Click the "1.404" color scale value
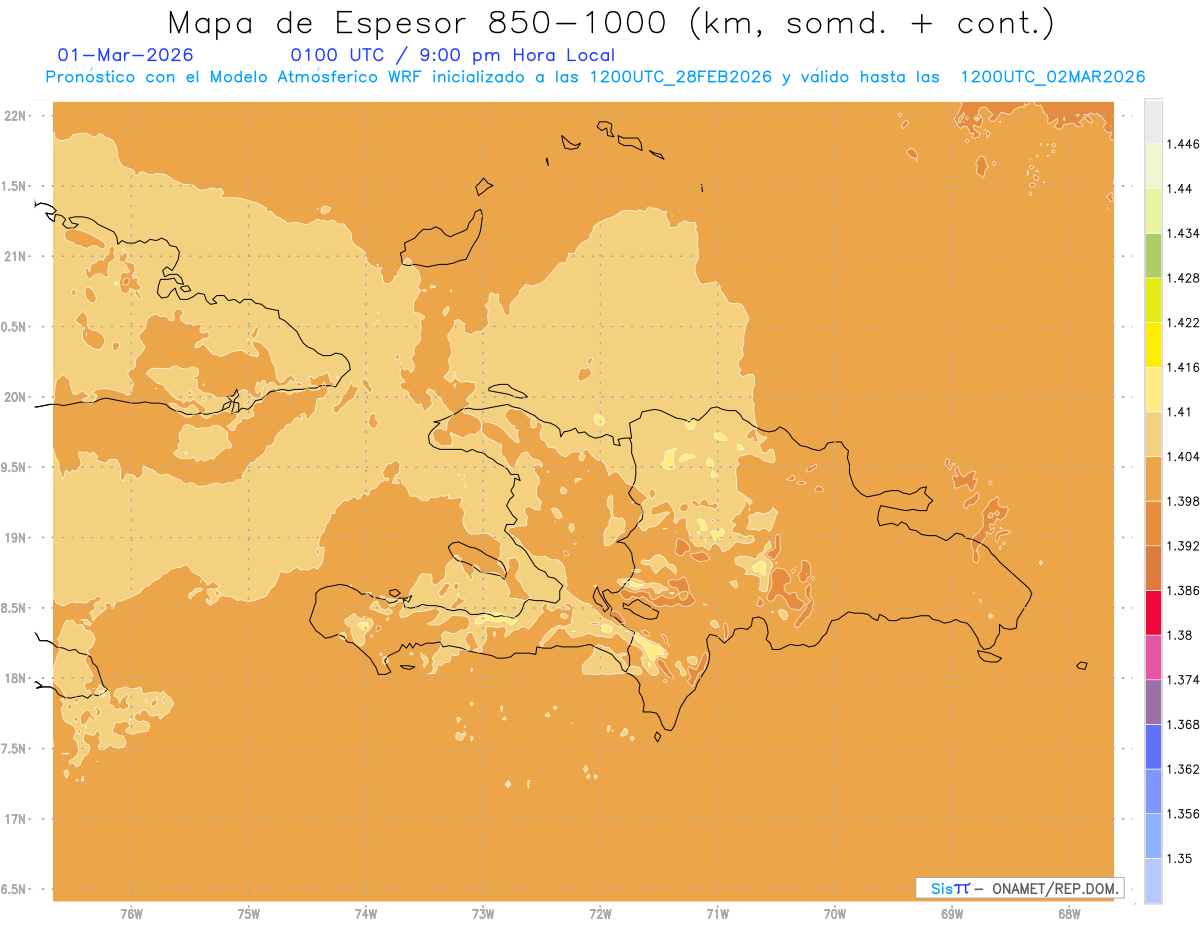This screenshot has width=1200, height=927. click(x=1182, y=457)
